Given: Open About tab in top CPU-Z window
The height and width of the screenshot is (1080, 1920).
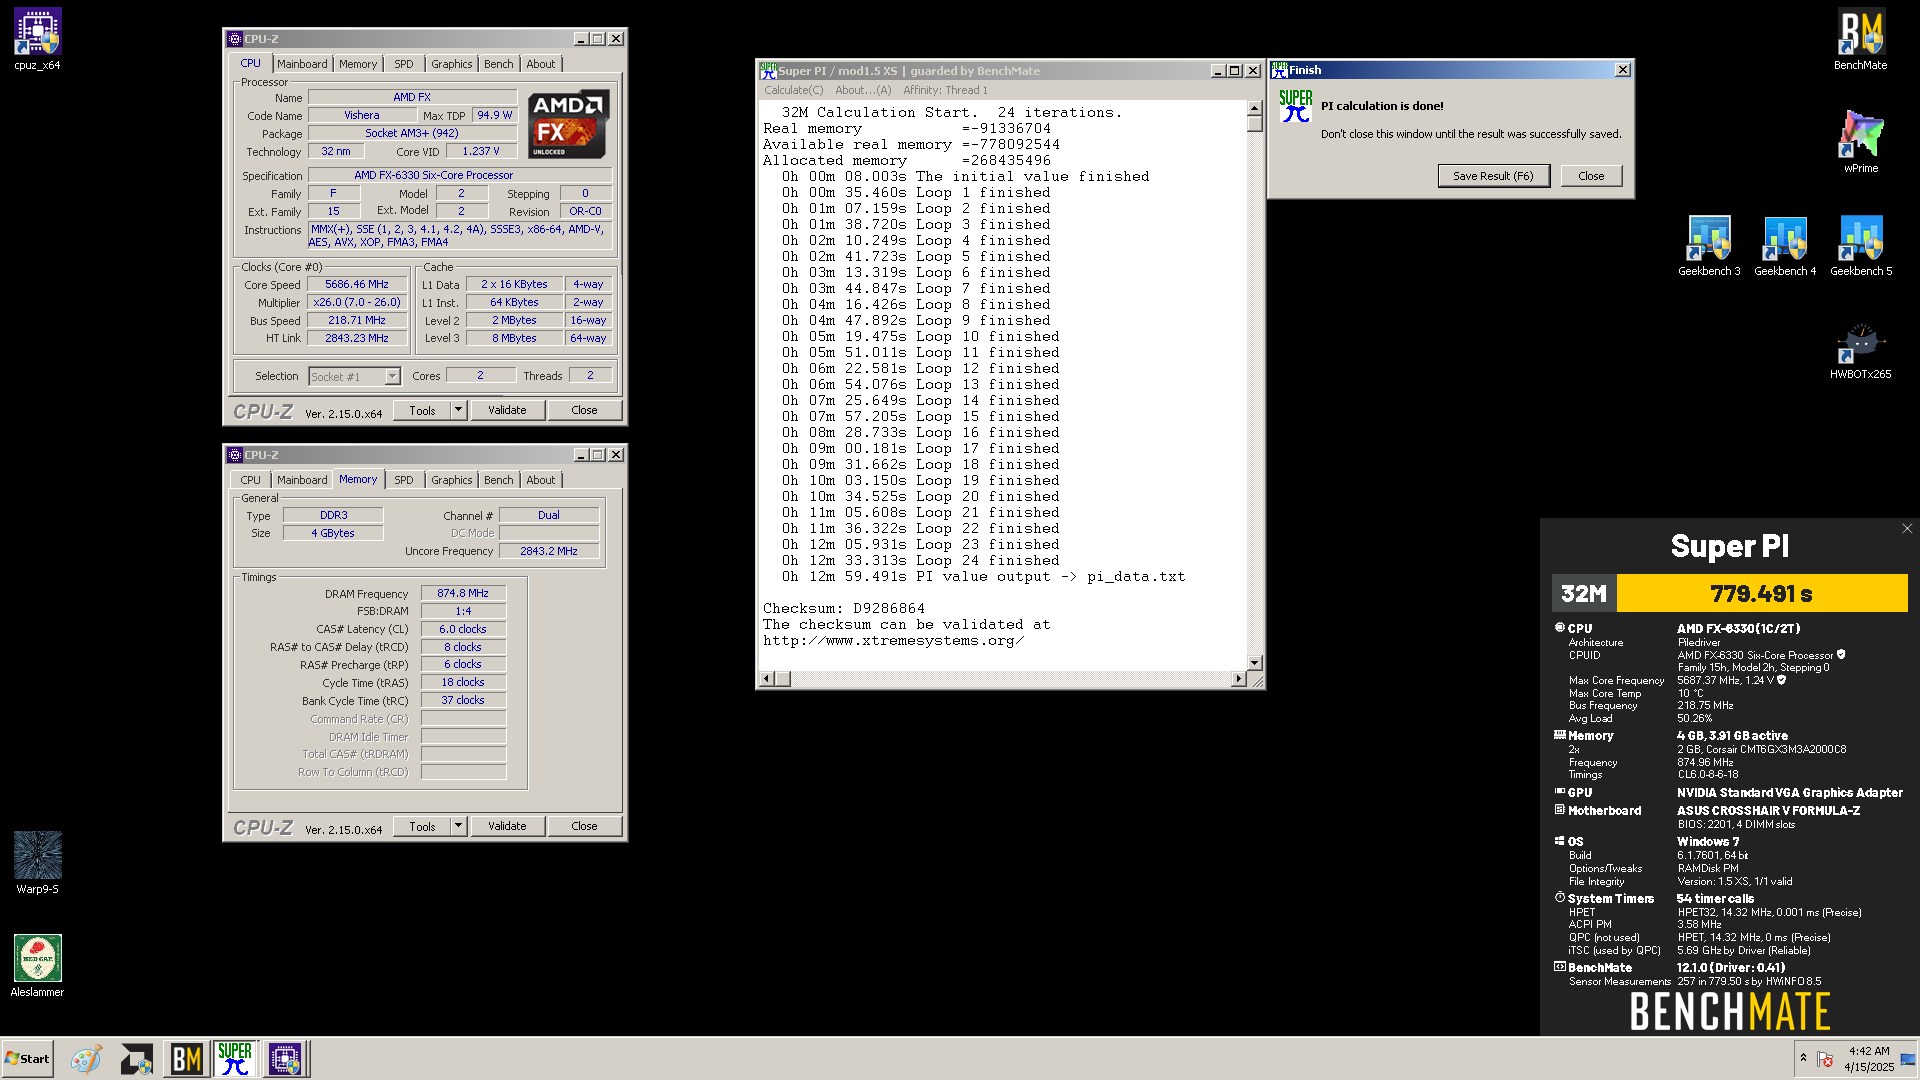Looking at the screenshot, I should tap(541, 64).
